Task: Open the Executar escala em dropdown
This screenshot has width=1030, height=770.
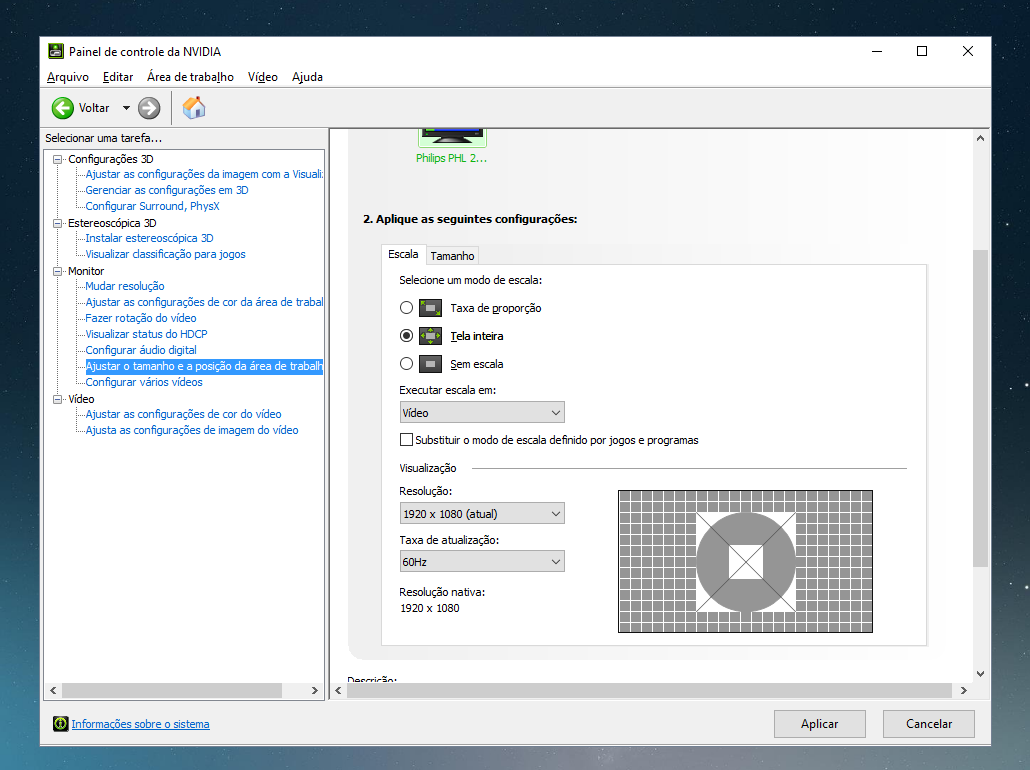Action: click(481, 413)
